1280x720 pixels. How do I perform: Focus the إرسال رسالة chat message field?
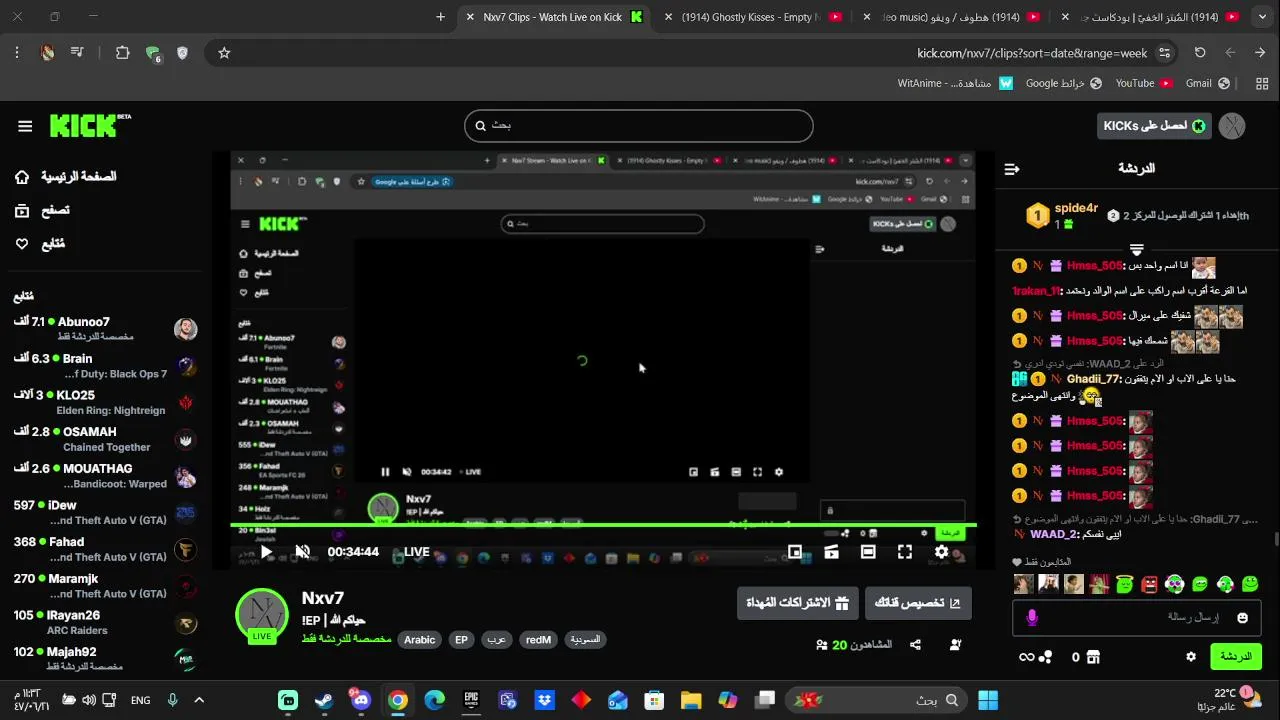pyautogui.click(x=1137, y=618)
